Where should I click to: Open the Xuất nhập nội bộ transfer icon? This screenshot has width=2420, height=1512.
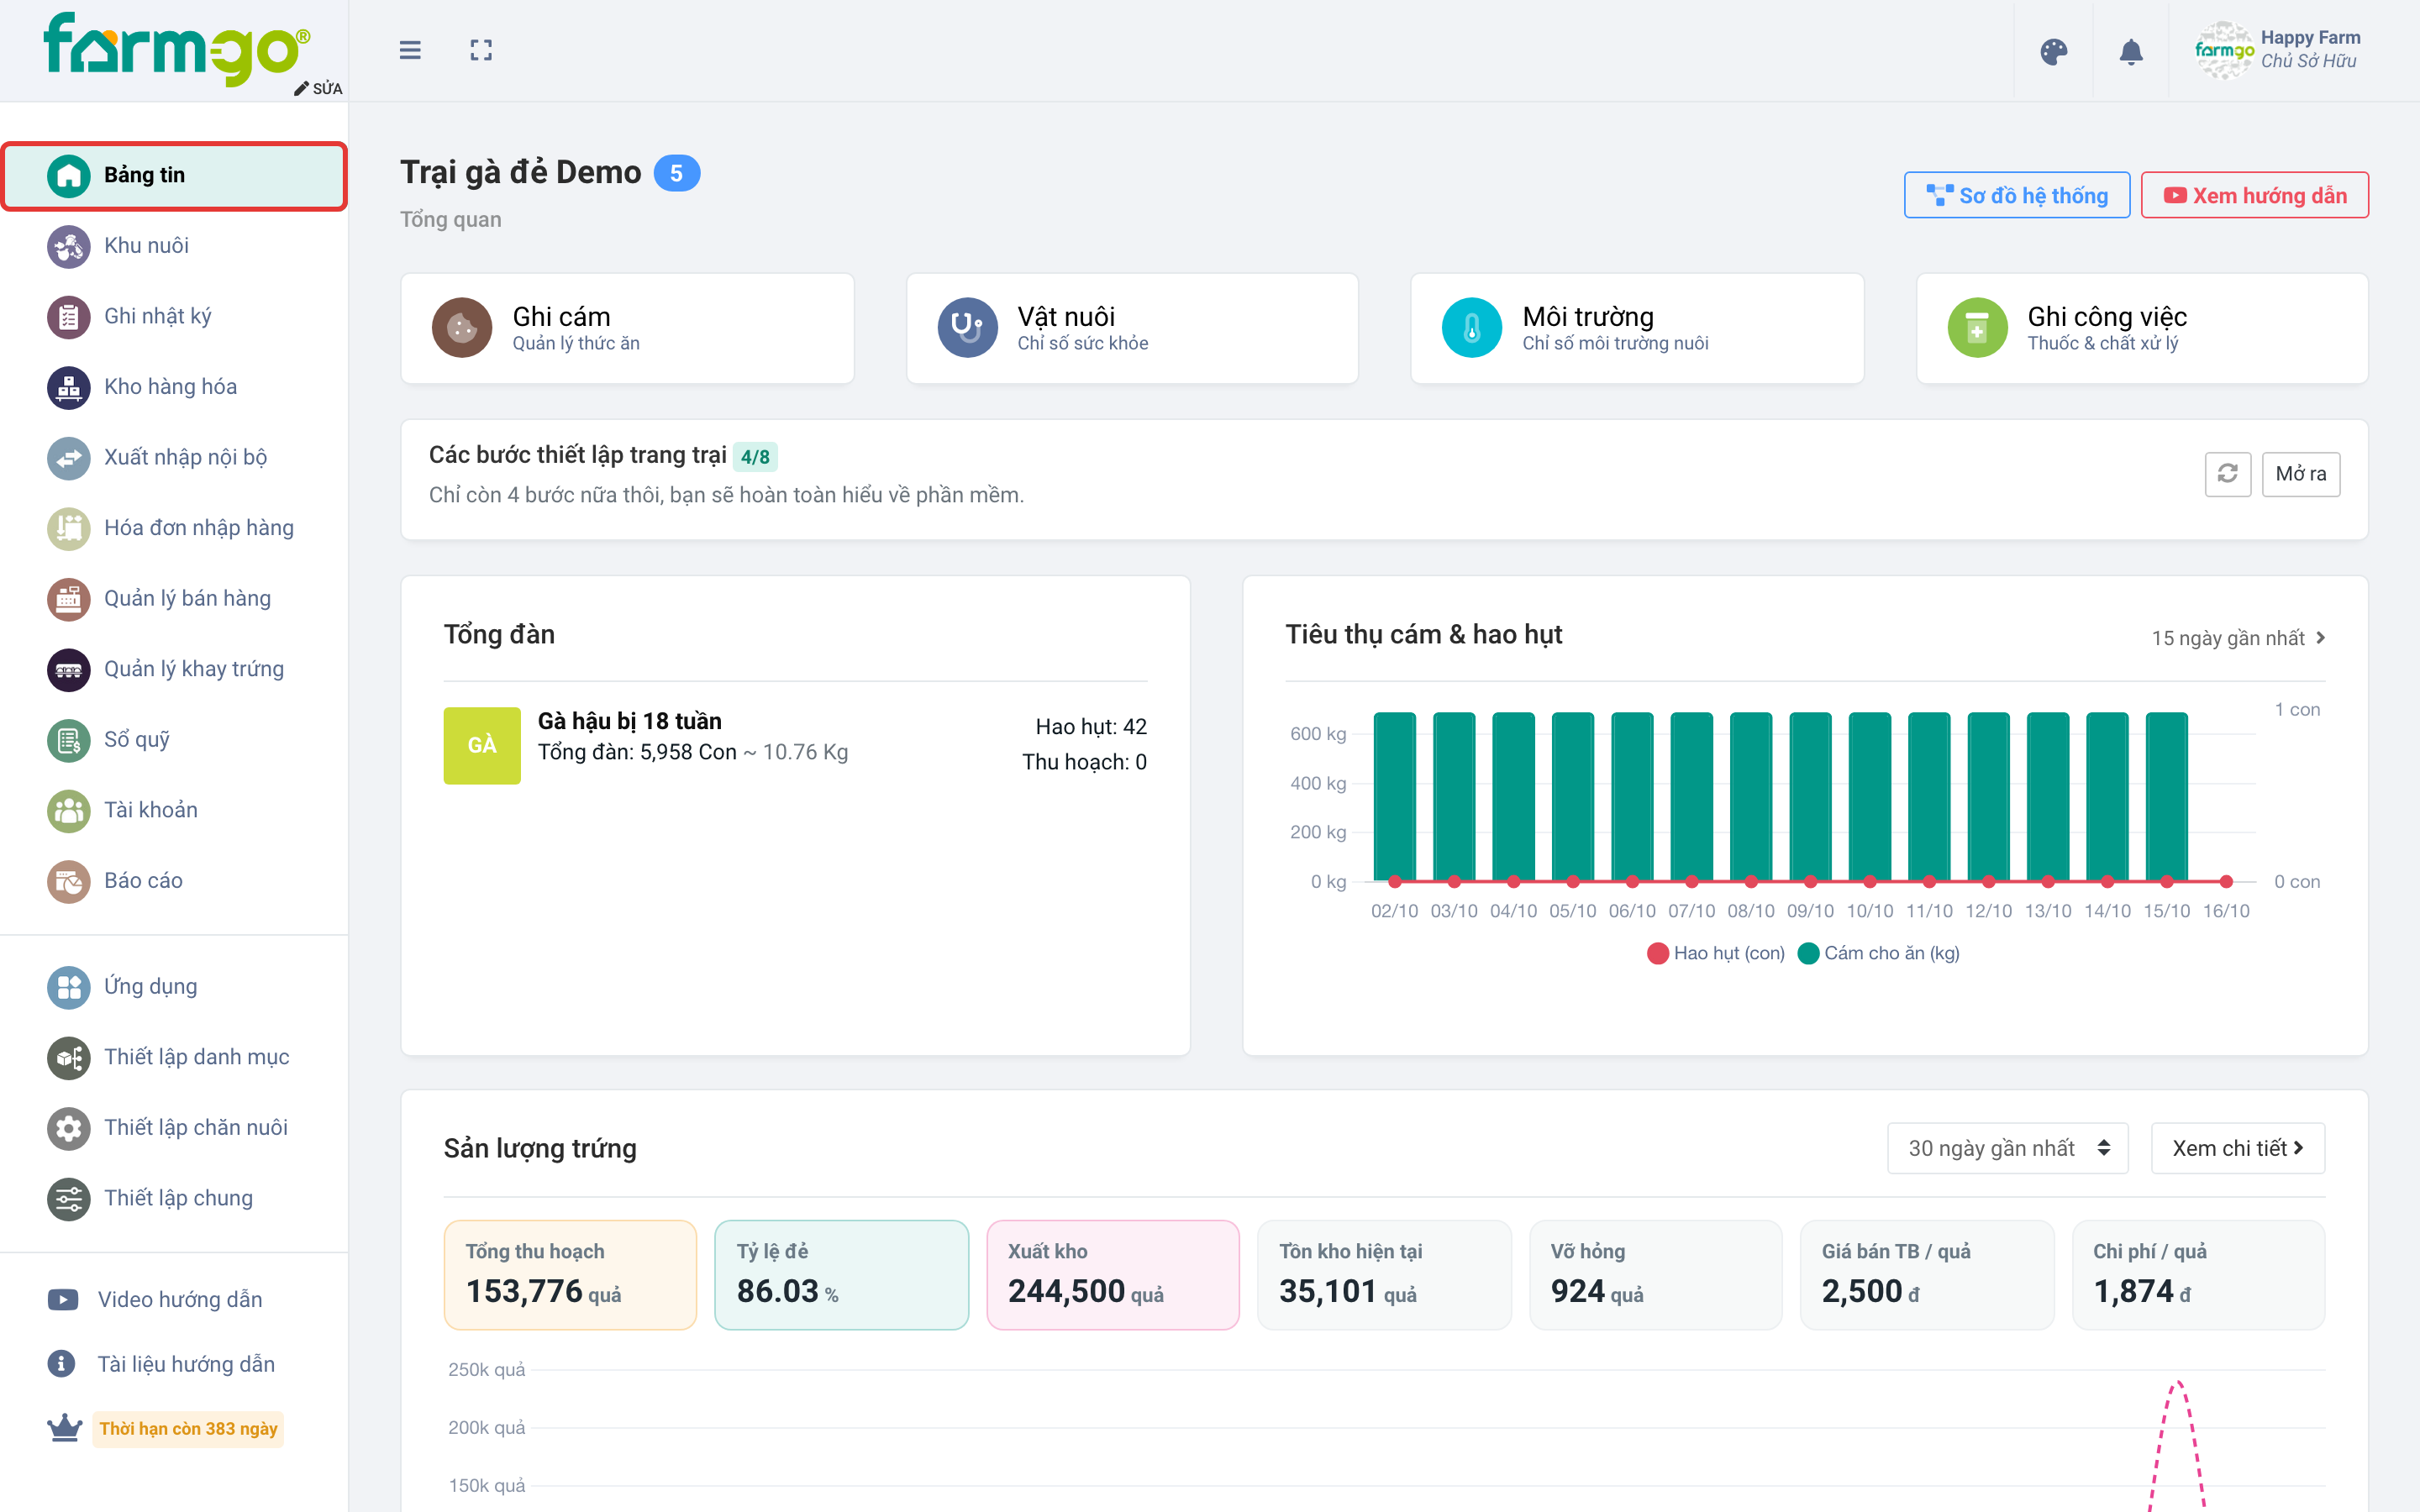68,457
